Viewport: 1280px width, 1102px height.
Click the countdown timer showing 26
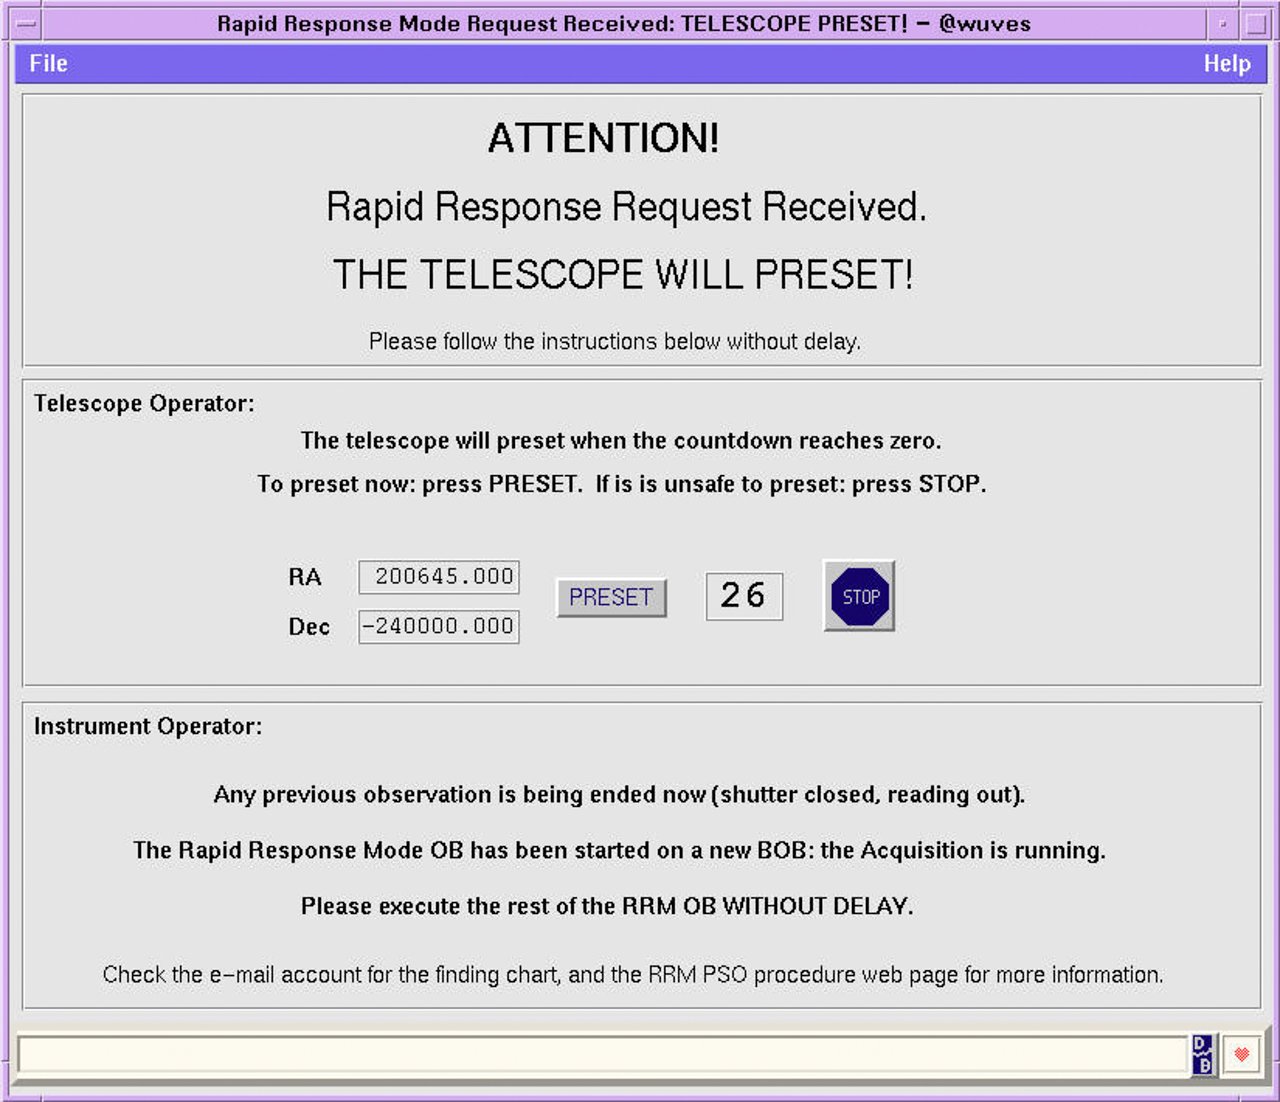744,596
